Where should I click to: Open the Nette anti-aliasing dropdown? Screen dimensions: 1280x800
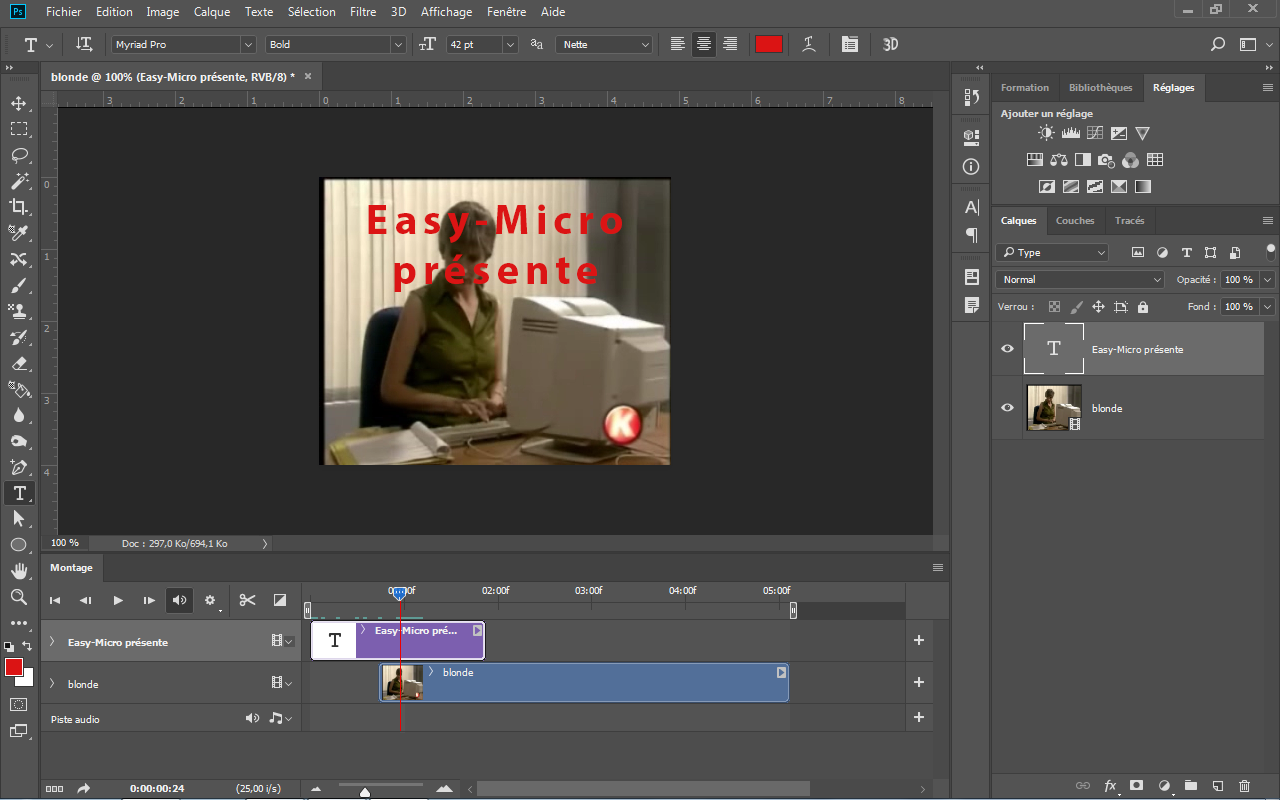click(x=604, y=44)
